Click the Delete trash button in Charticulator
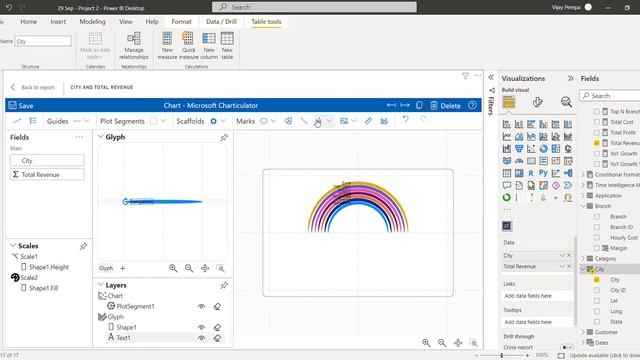 pyautogui.click(x=445, y=106)
